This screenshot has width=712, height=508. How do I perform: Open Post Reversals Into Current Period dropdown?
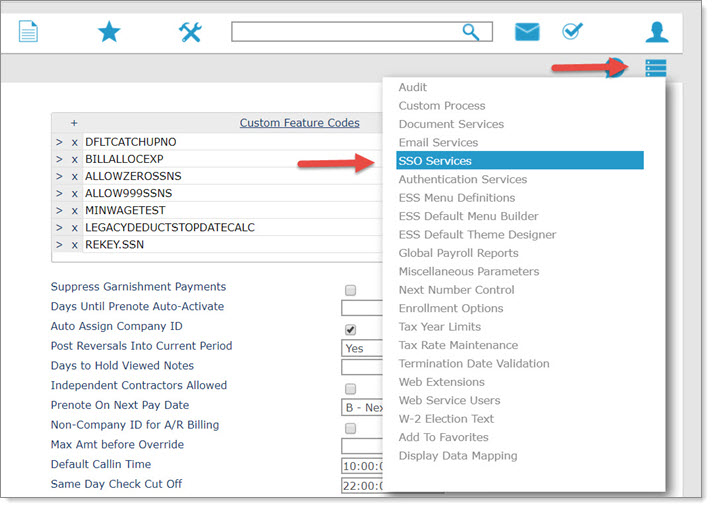tap(362, 348)
